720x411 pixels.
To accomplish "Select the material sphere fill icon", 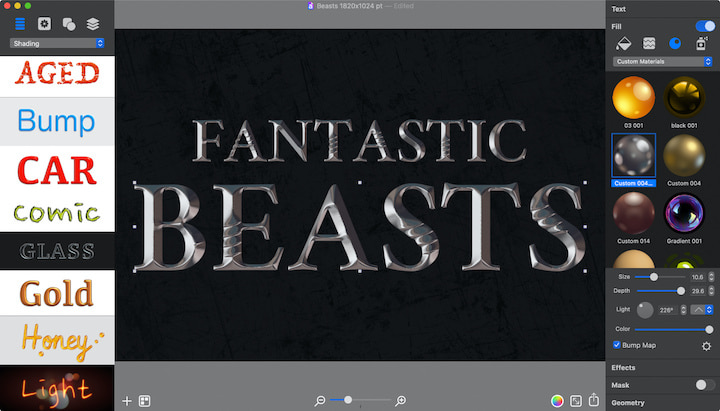I will [675, 43].
